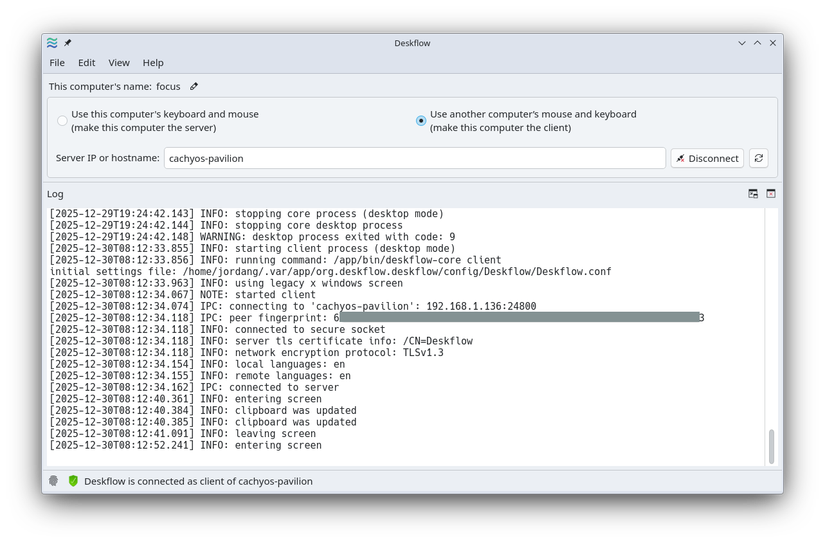Click the gray settings status icon
Viewport: 825px width, 543px height.
point(53,480)
